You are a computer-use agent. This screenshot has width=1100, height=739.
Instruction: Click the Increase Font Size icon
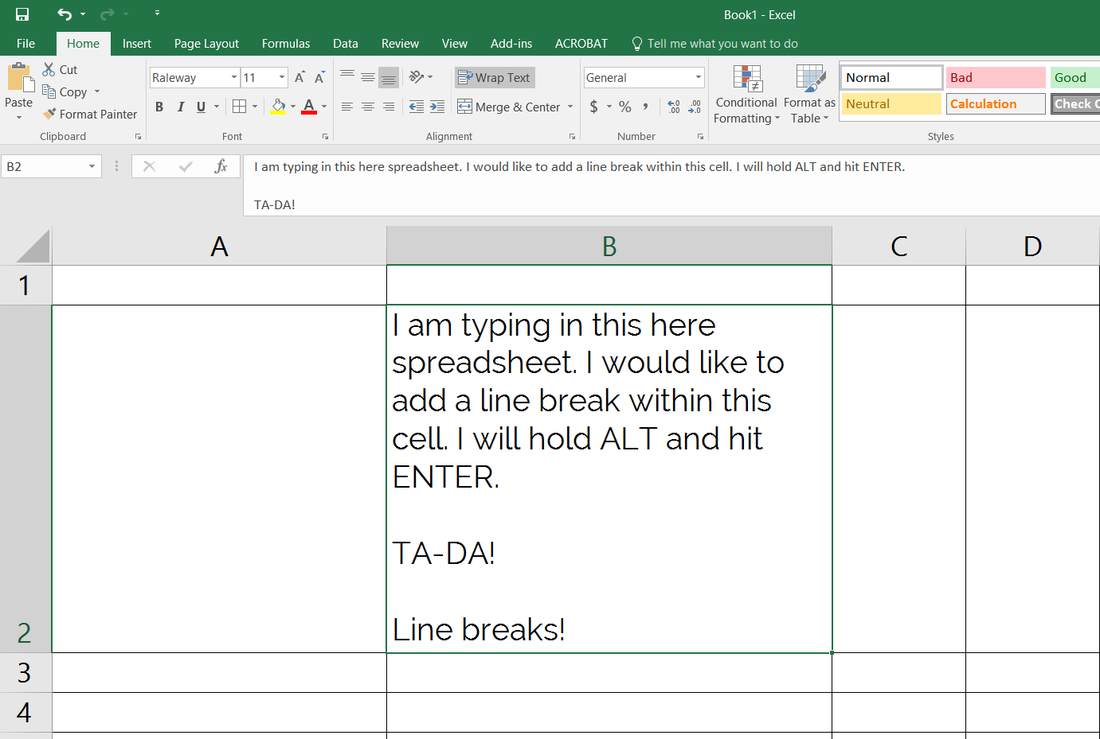click(x=298, y=75)
